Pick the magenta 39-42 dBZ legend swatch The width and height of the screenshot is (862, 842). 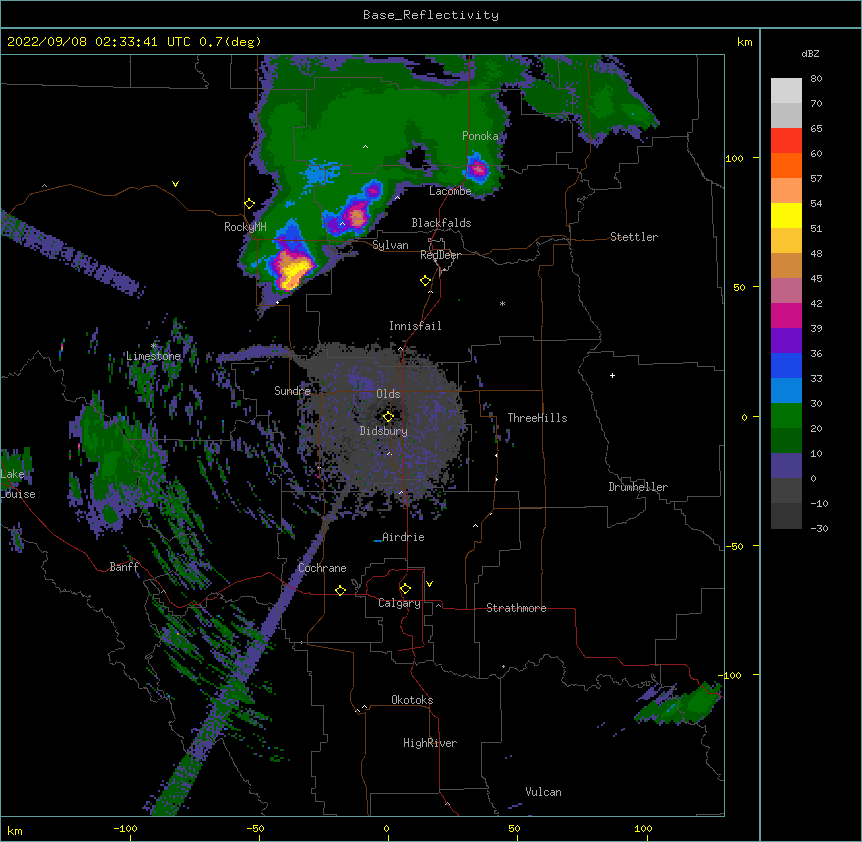[786, 315]
